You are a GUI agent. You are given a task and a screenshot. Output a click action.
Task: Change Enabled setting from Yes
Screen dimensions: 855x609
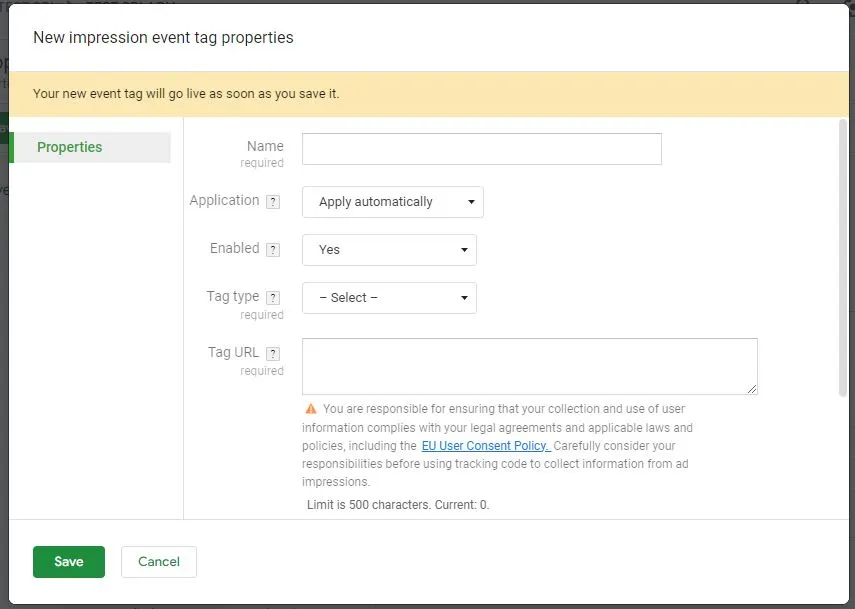(389, 249)
